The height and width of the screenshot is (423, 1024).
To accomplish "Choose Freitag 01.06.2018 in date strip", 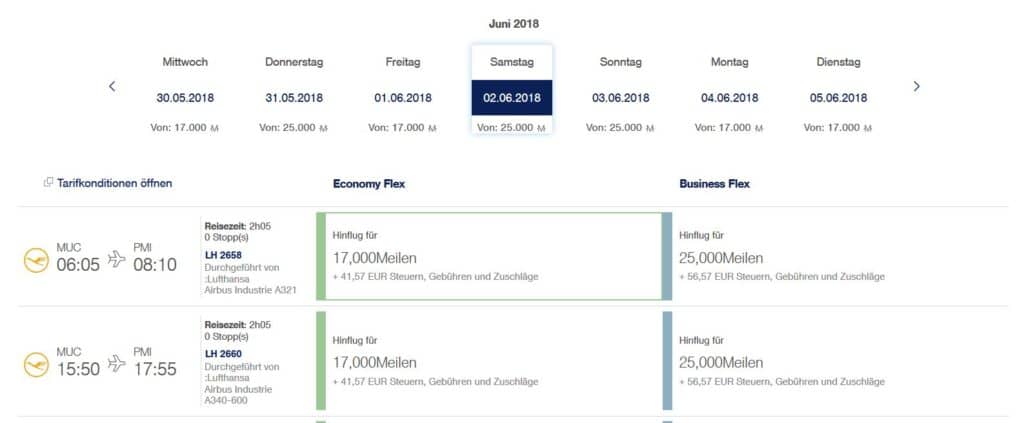I will 403,91.
